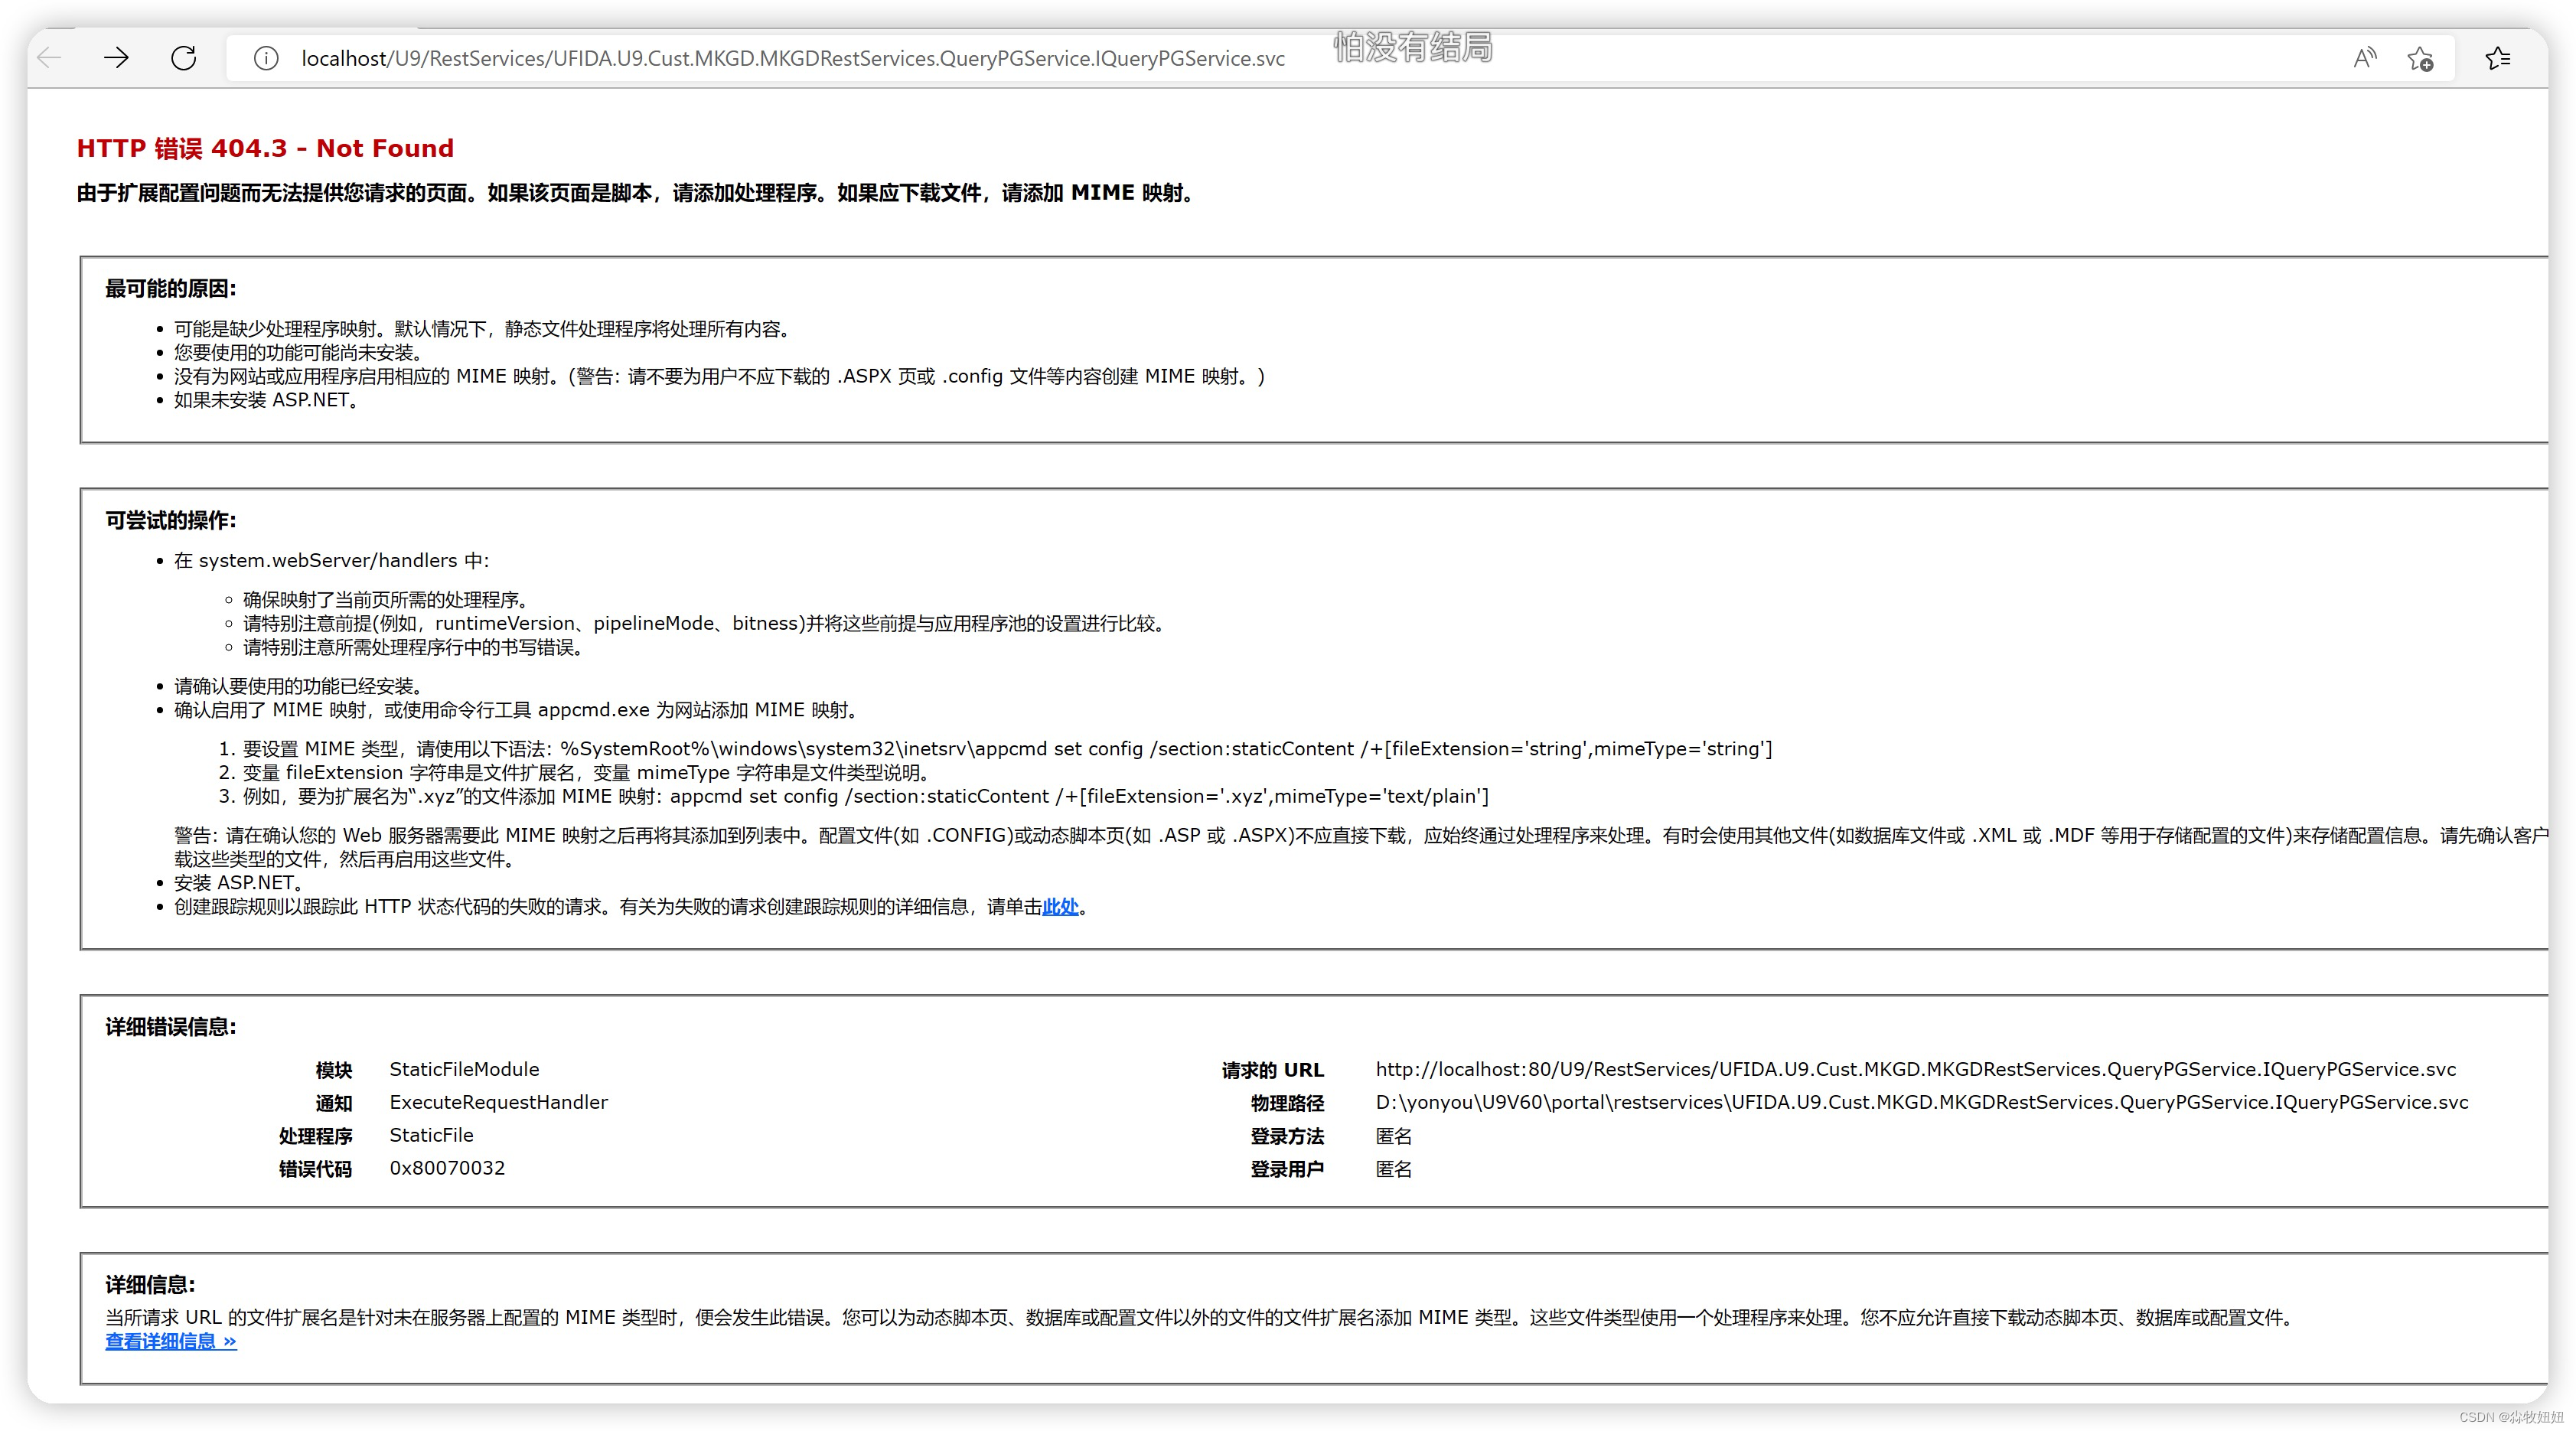Activate the Read aloud icon

(x=2364, y=58)
